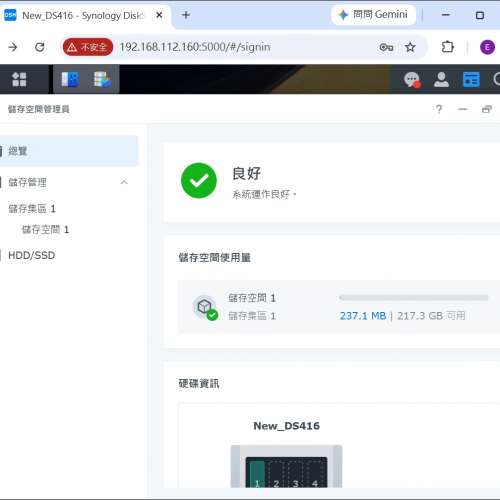
Task: Click 儲存集區 1 in the usage card
Action: coord(252,316)
